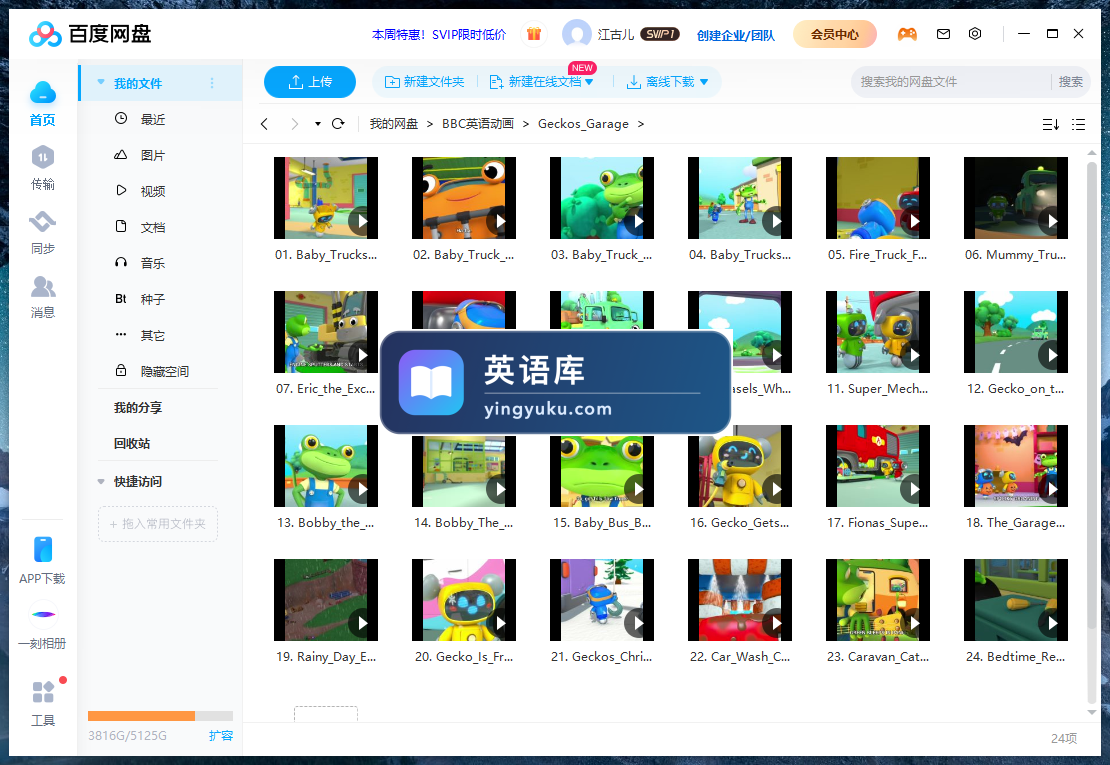Refresh the current folder listing

[338, 123]
